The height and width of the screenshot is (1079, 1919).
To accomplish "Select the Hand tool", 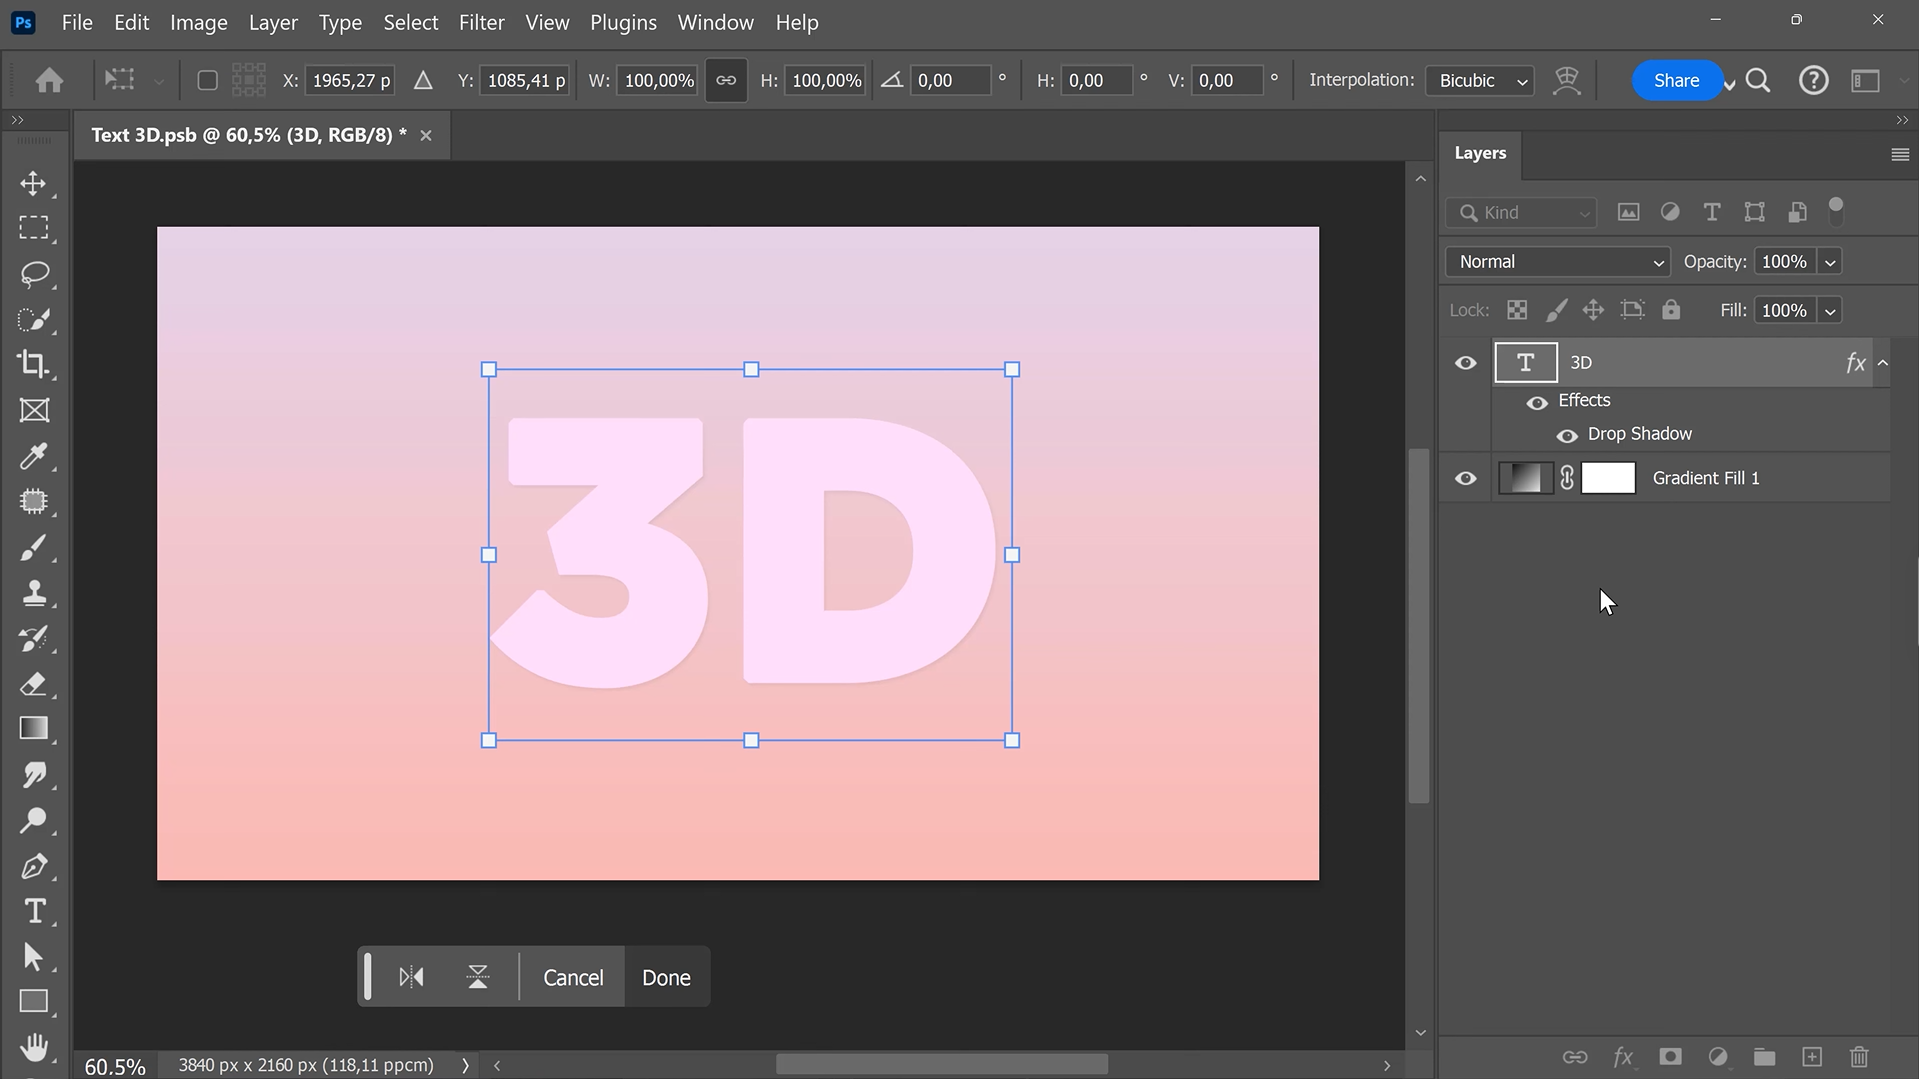I will pos(33,1047).
